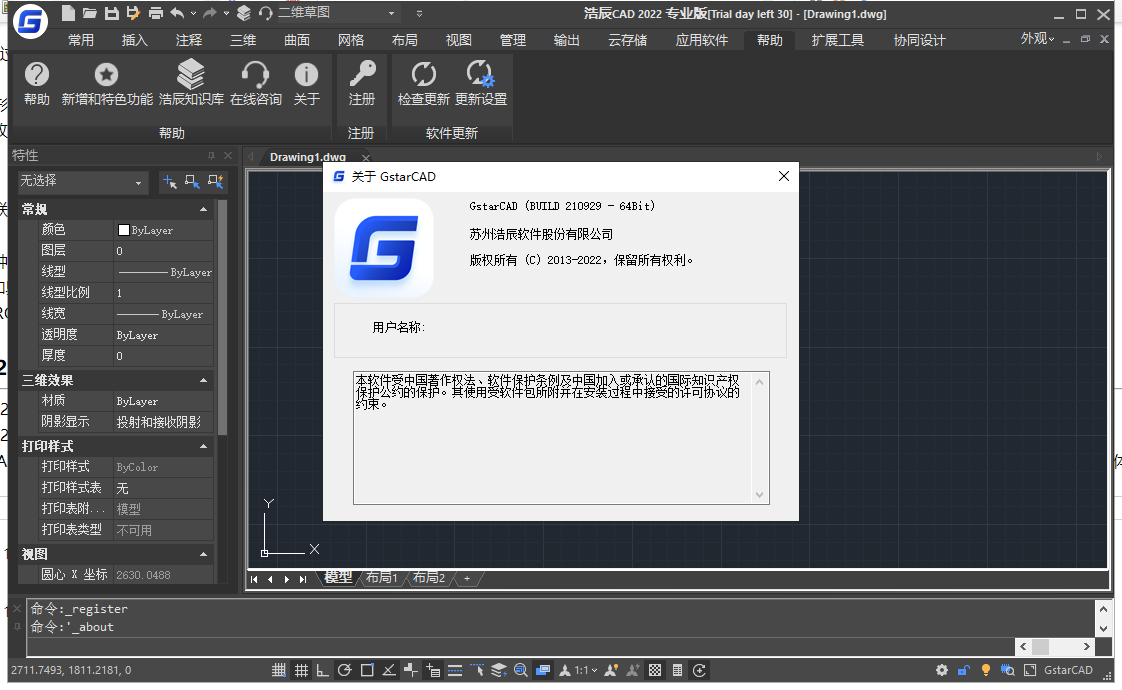This screenshot has height=690, width=1122.
Task: Toggle polar tracking in status bar
Action: (x=345, y=670)
